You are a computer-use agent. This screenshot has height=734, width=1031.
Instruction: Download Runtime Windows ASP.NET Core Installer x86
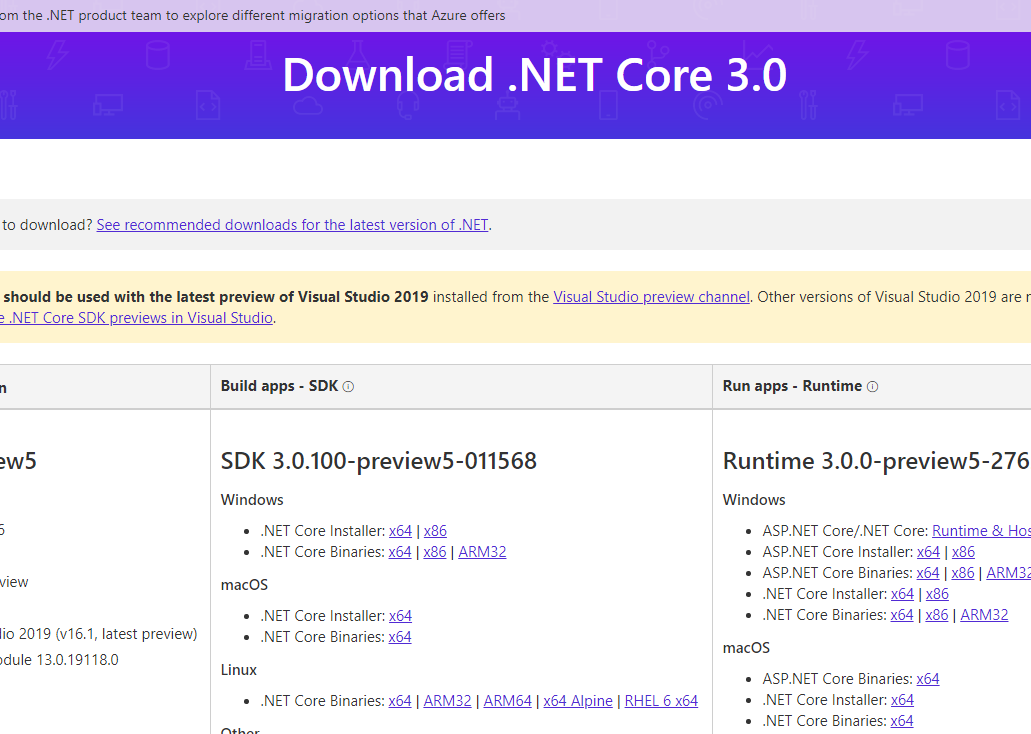pos(963,552)
